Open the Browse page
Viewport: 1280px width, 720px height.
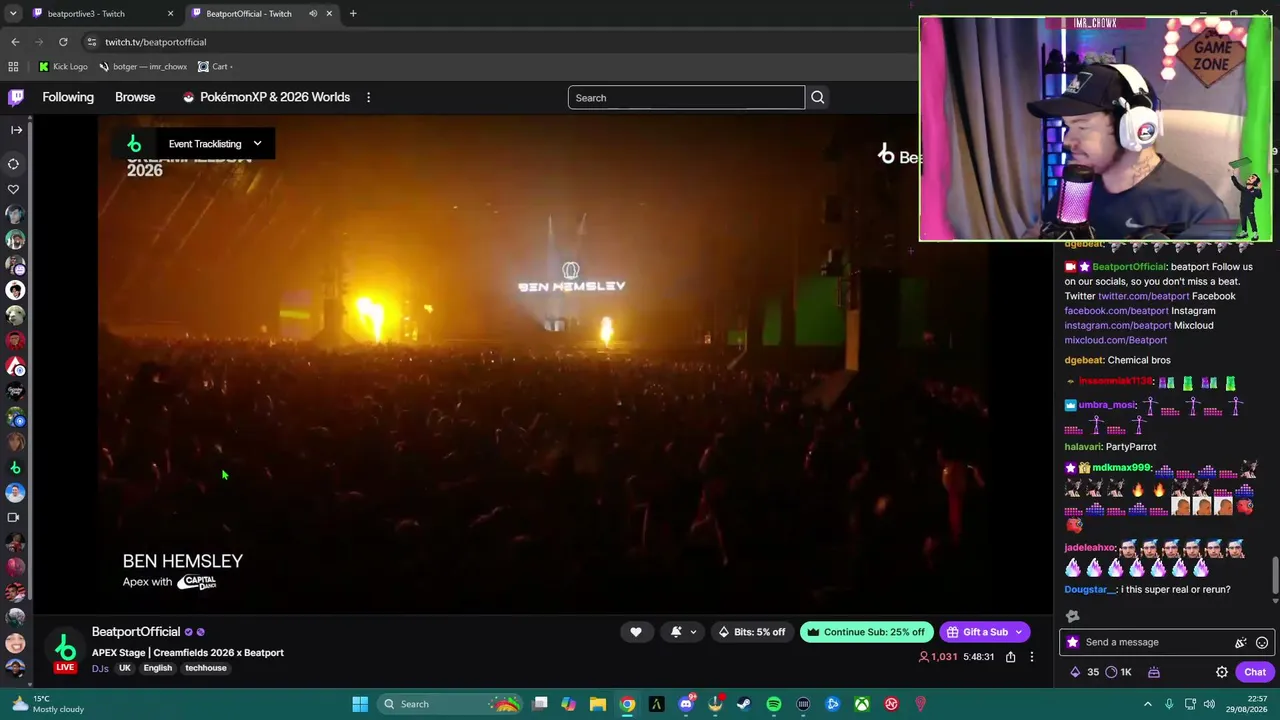(x=135, y=97)
